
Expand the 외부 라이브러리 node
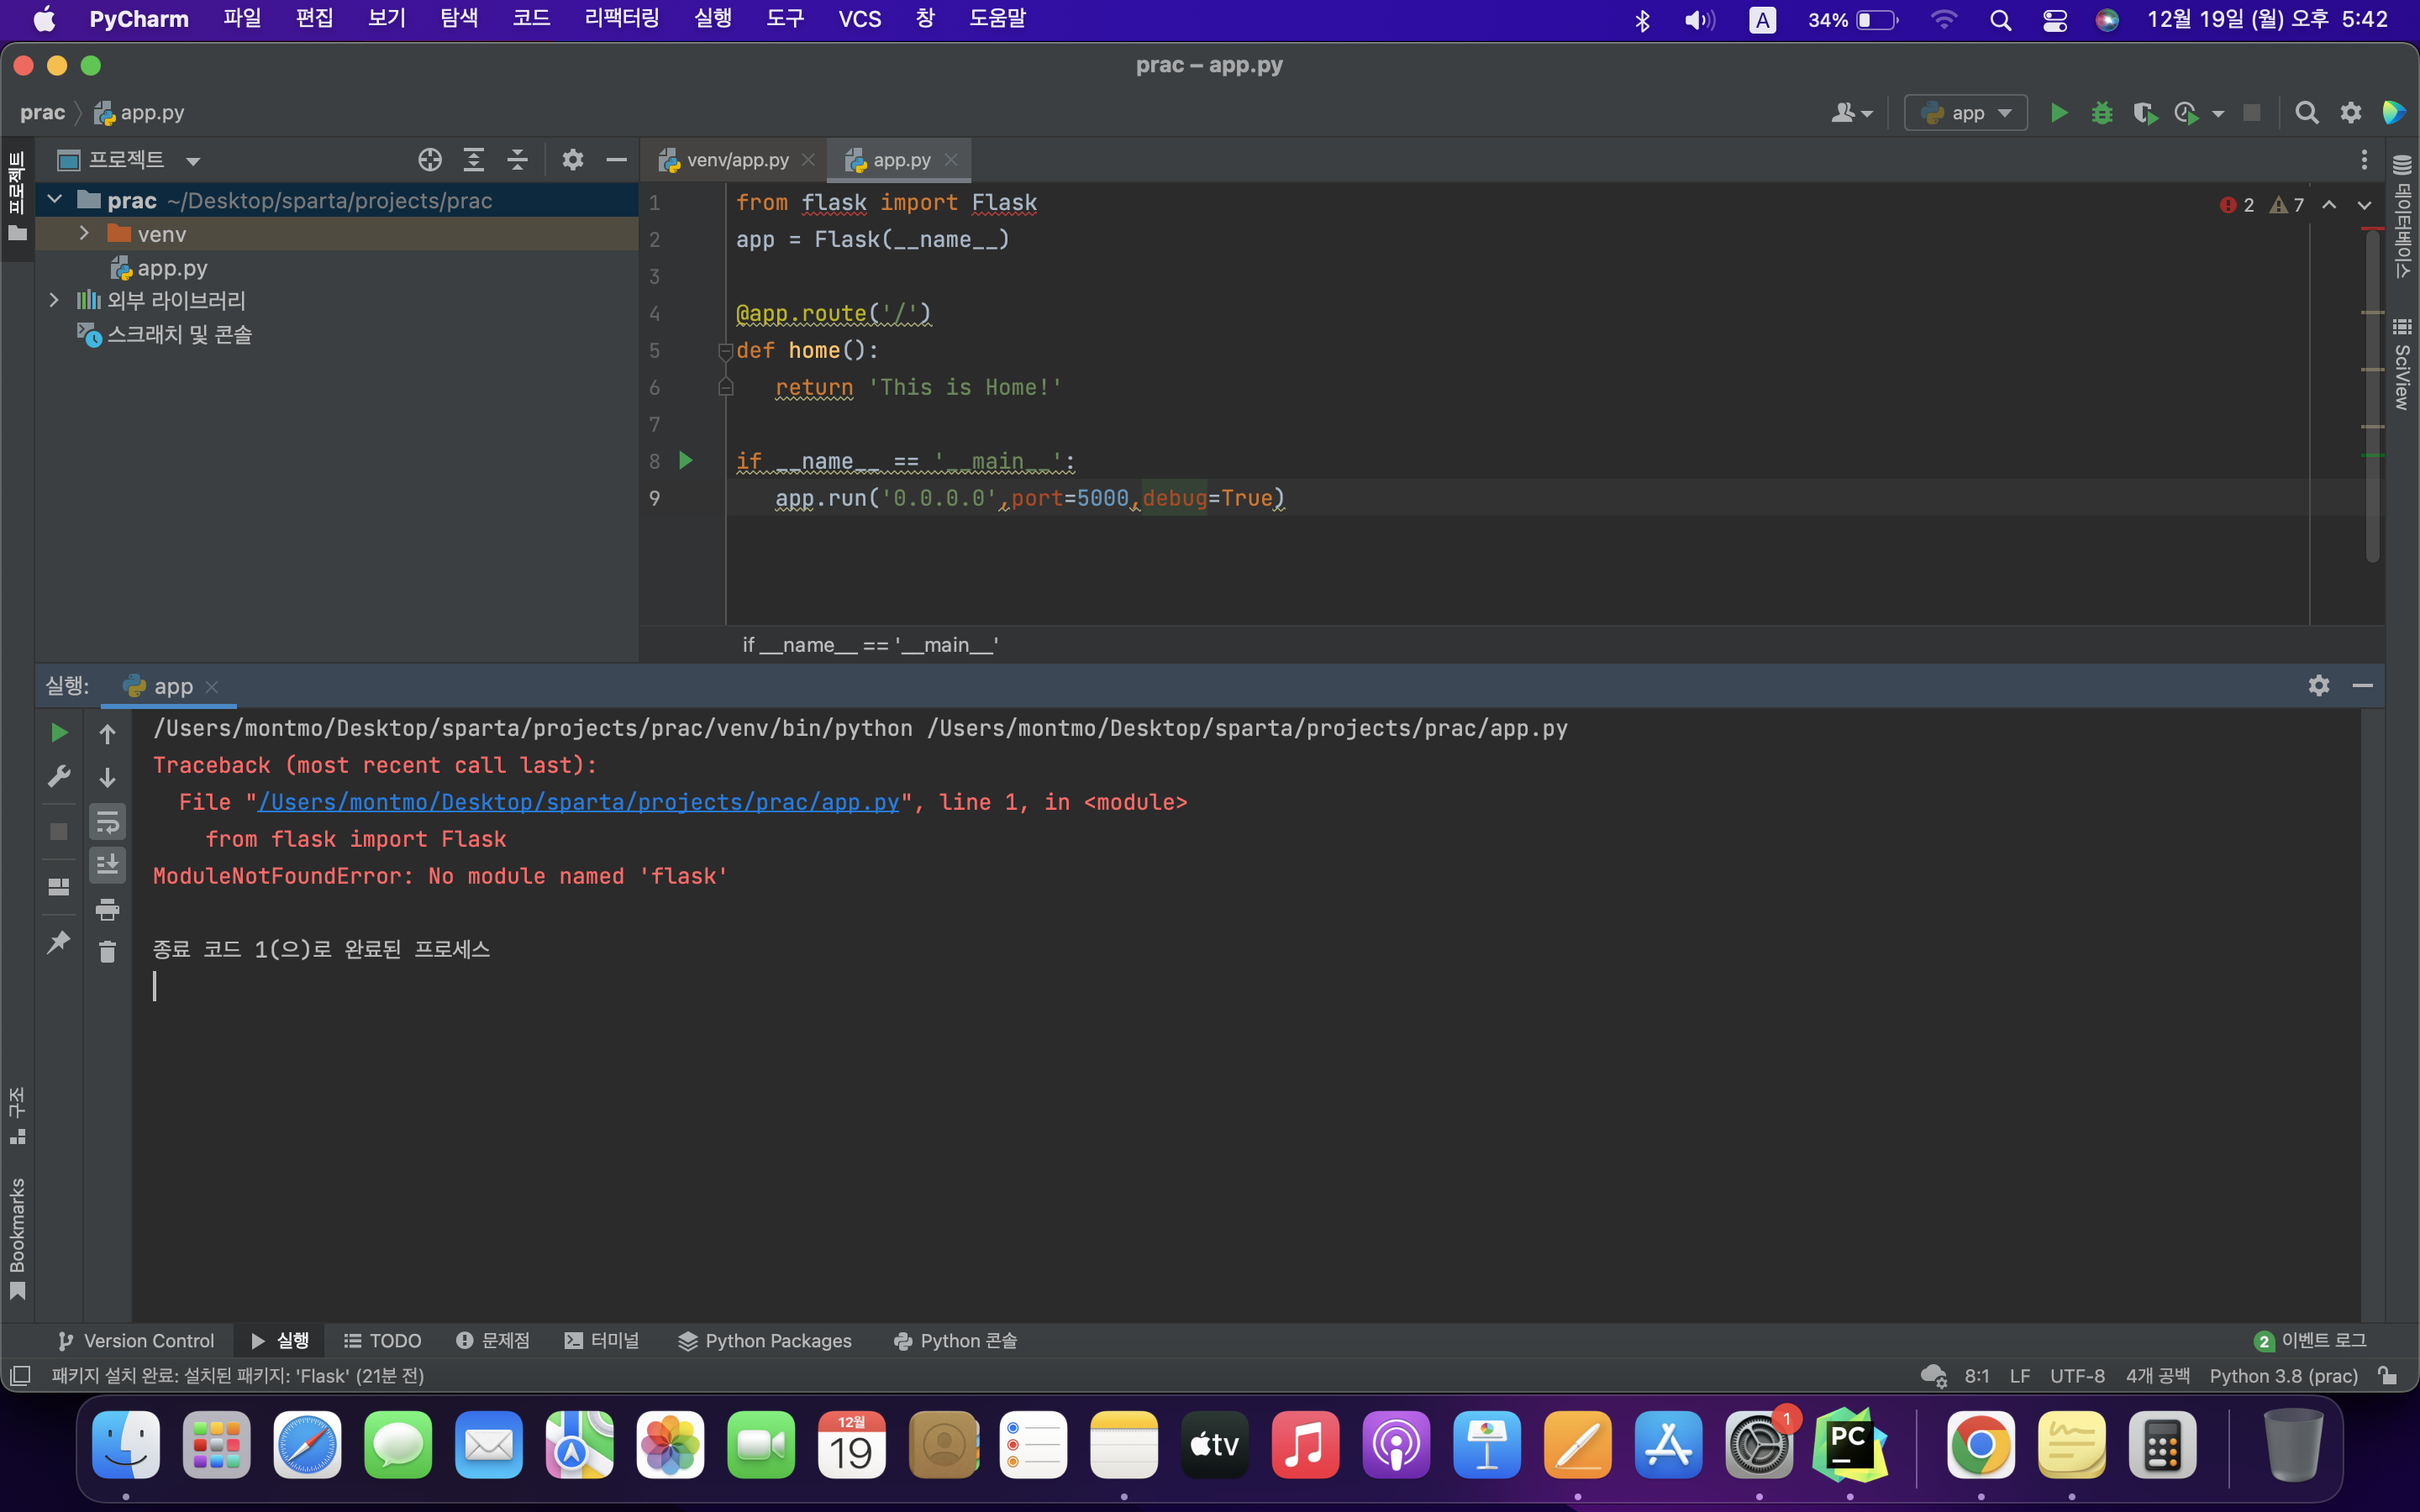point(55,300)
